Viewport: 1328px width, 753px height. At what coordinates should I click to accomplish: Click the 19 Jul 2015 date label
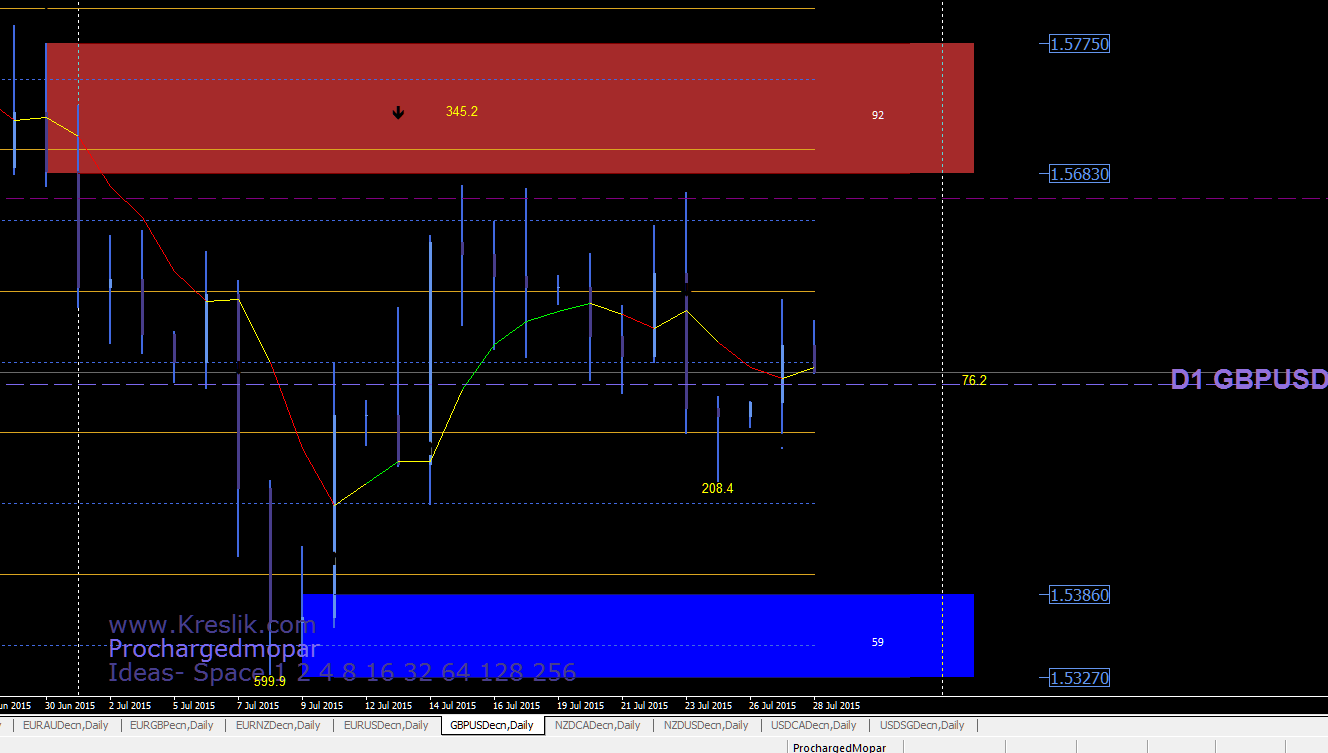click(x=580, y=705)
